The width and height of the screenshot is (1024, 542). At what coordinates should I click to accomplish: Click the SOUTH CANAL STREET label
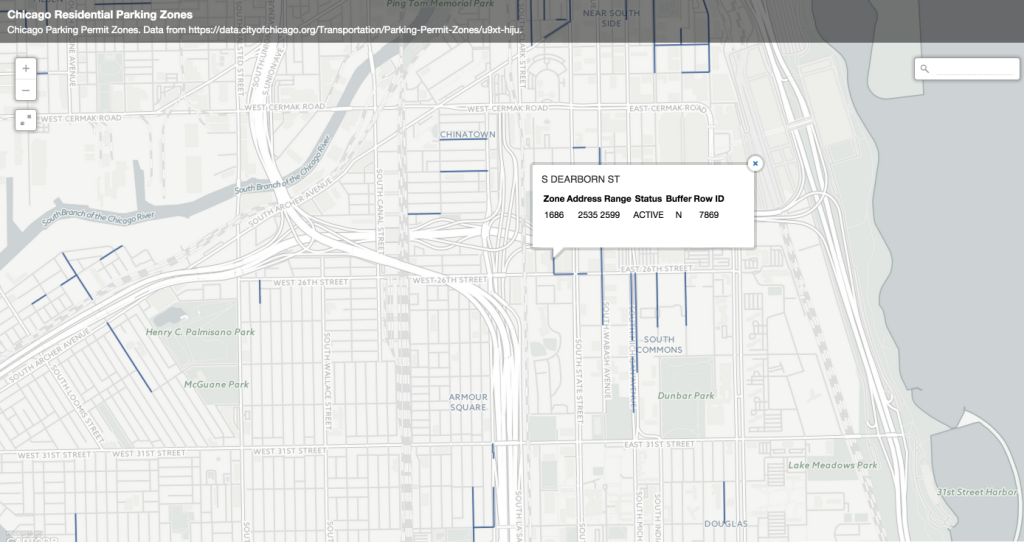click(379, 211)
